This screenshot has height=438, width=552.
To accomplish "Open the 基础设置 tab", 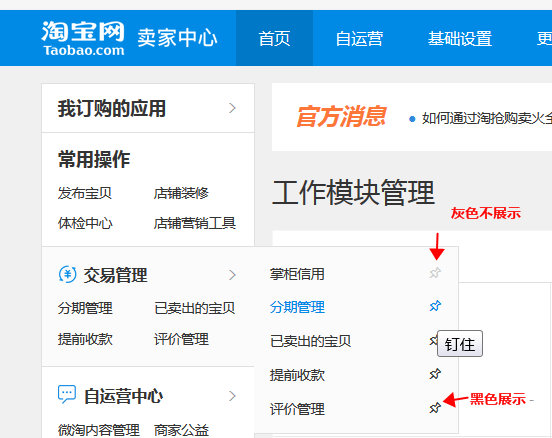I will pyautogui.click(x=459, y=38).
